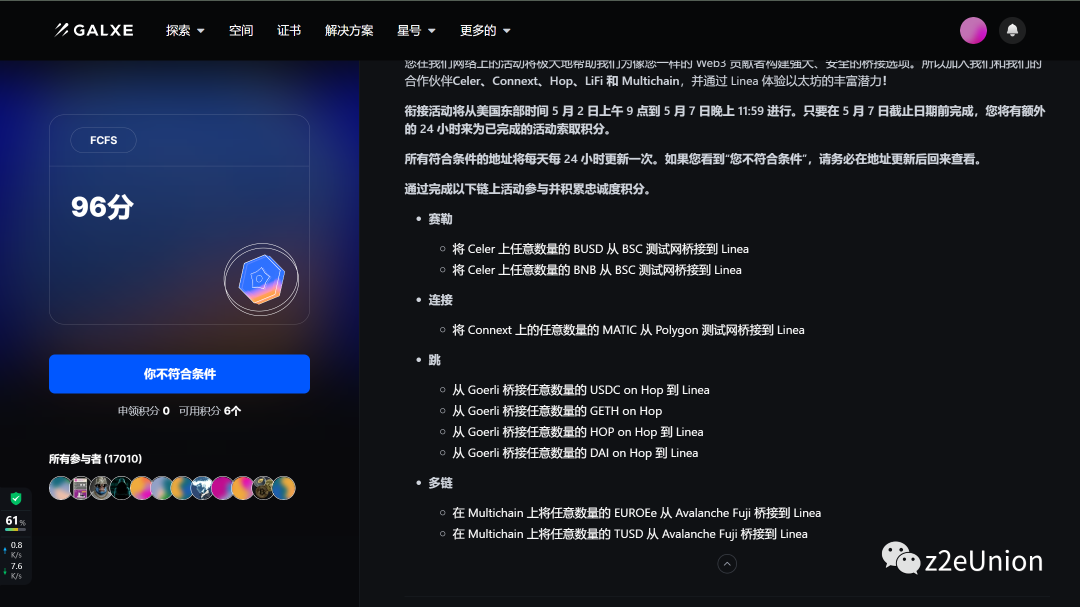Click the 你不符合条件 blue button
The image size is (1080, 607).
tap(179, 374)
